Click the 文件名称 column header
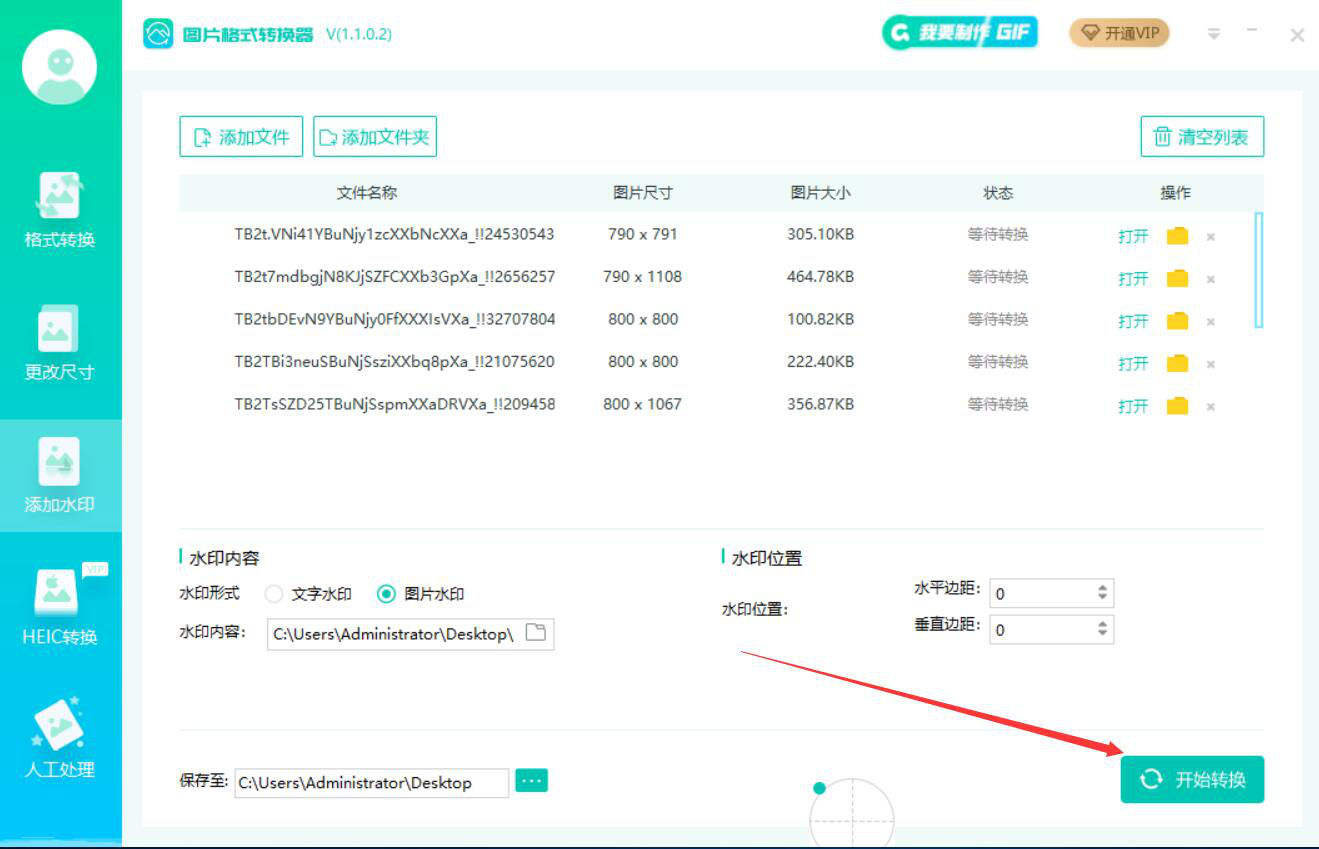Image resolution: width=1319 pixels, height=849 pixels. (x=367, y=193)
